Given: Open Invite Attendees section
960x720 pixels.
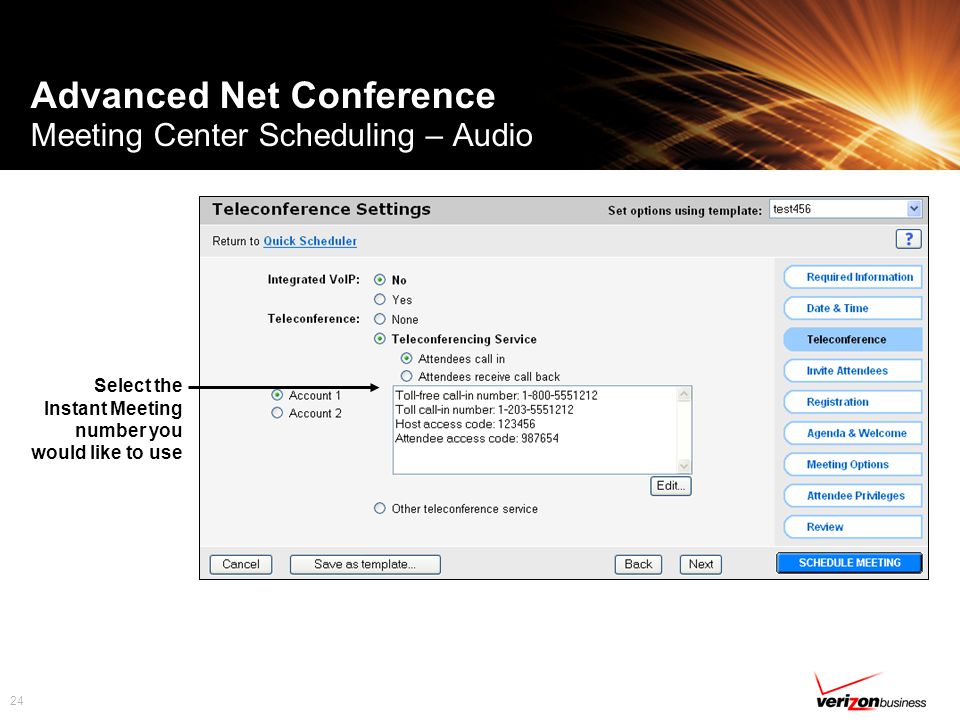Looking at the screenshot, I should [x=853, y=370].
